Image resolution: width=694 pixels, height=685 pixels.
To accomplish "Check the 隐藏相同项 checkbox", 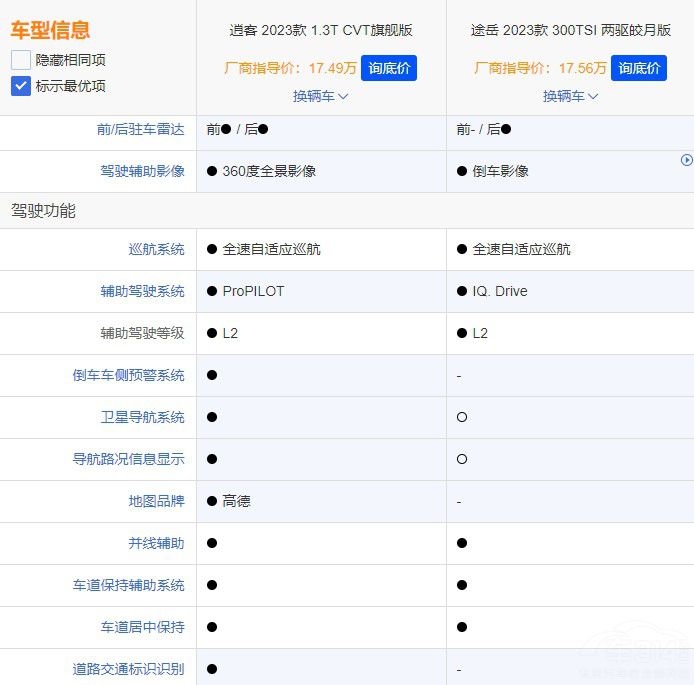I will [21, 60].
